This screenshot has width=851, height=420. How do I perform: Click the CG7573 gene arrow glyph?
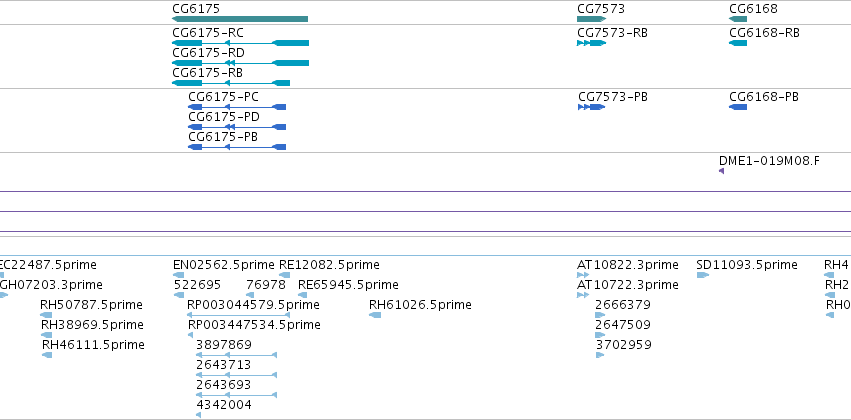pyautogui.click(x=592, y=19)
